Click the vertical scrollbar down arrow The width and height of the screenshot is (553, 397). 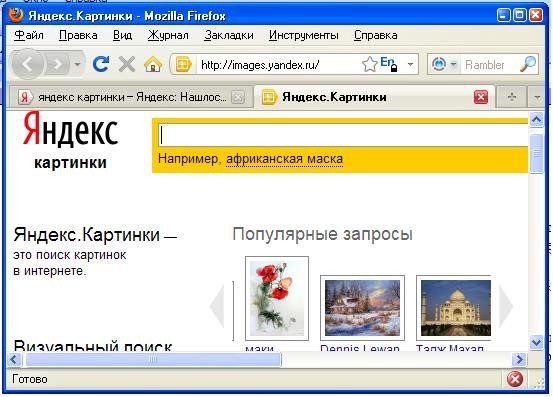(x=536, y=342)
